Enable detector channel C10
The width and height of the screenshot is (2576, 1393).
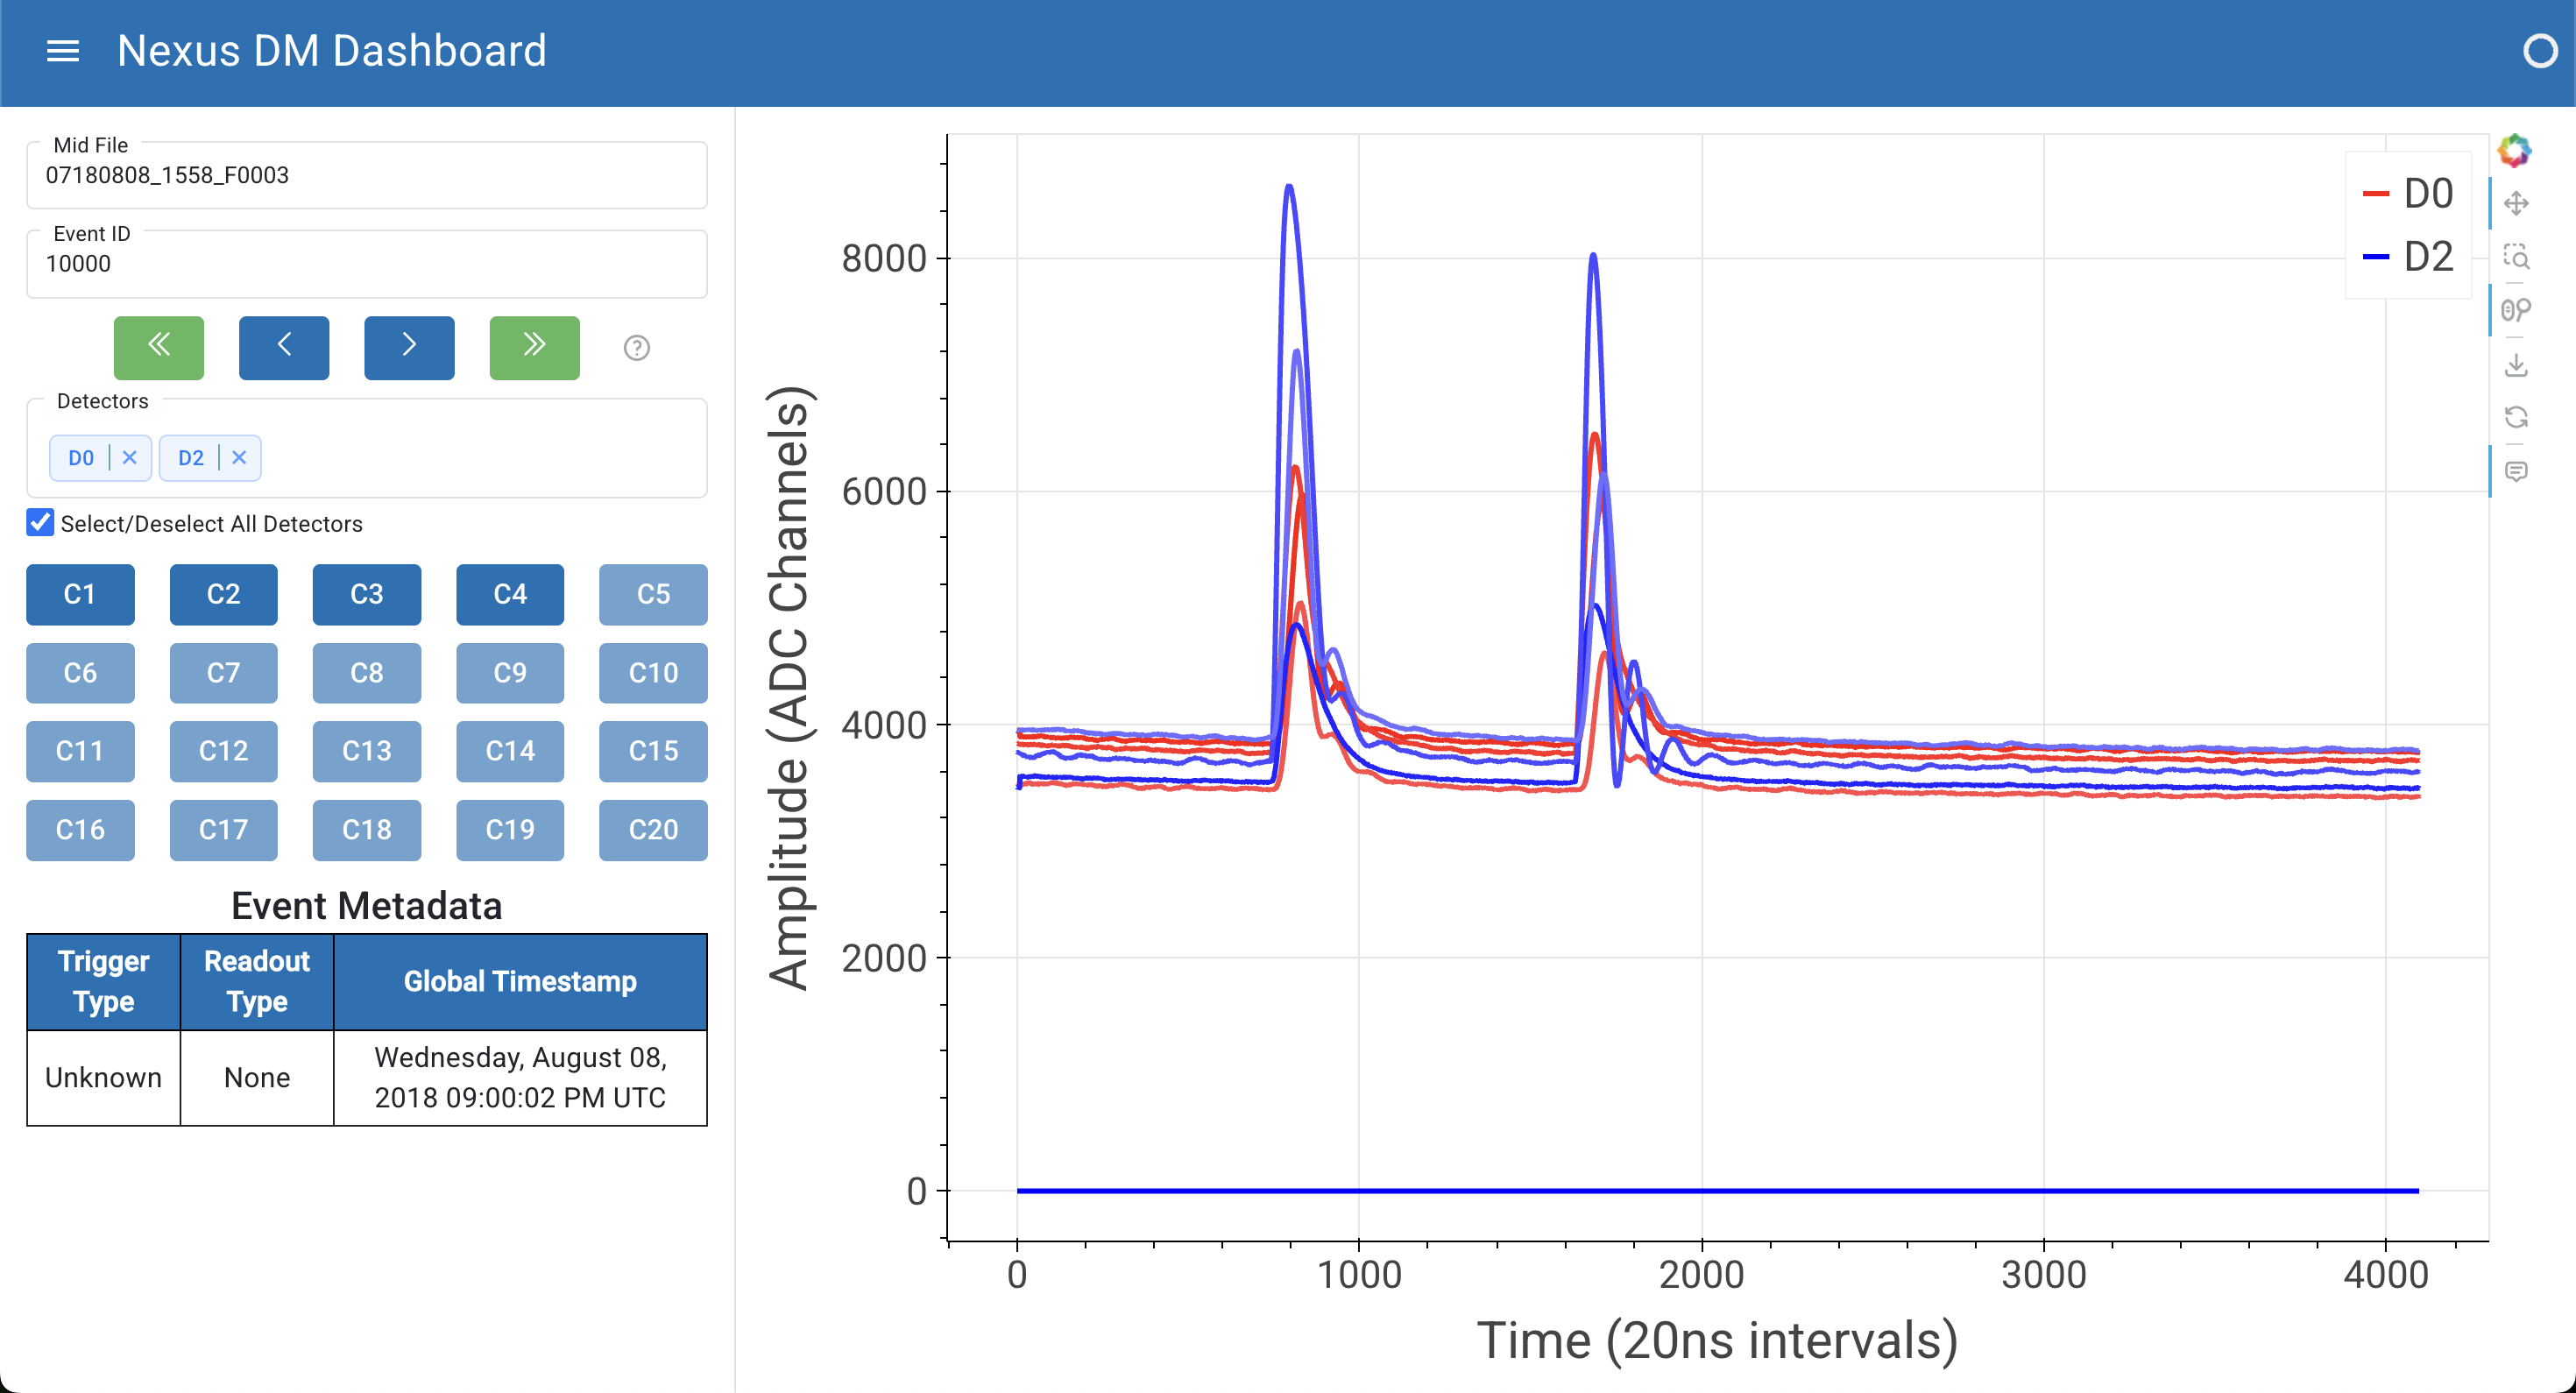652,673
